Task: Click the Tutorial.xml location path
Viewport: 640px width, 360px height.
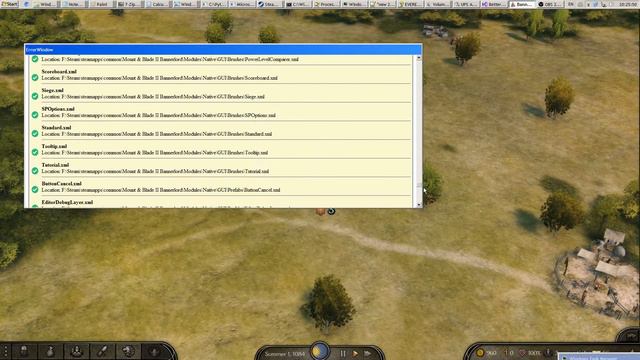Action: coord(155,171)
